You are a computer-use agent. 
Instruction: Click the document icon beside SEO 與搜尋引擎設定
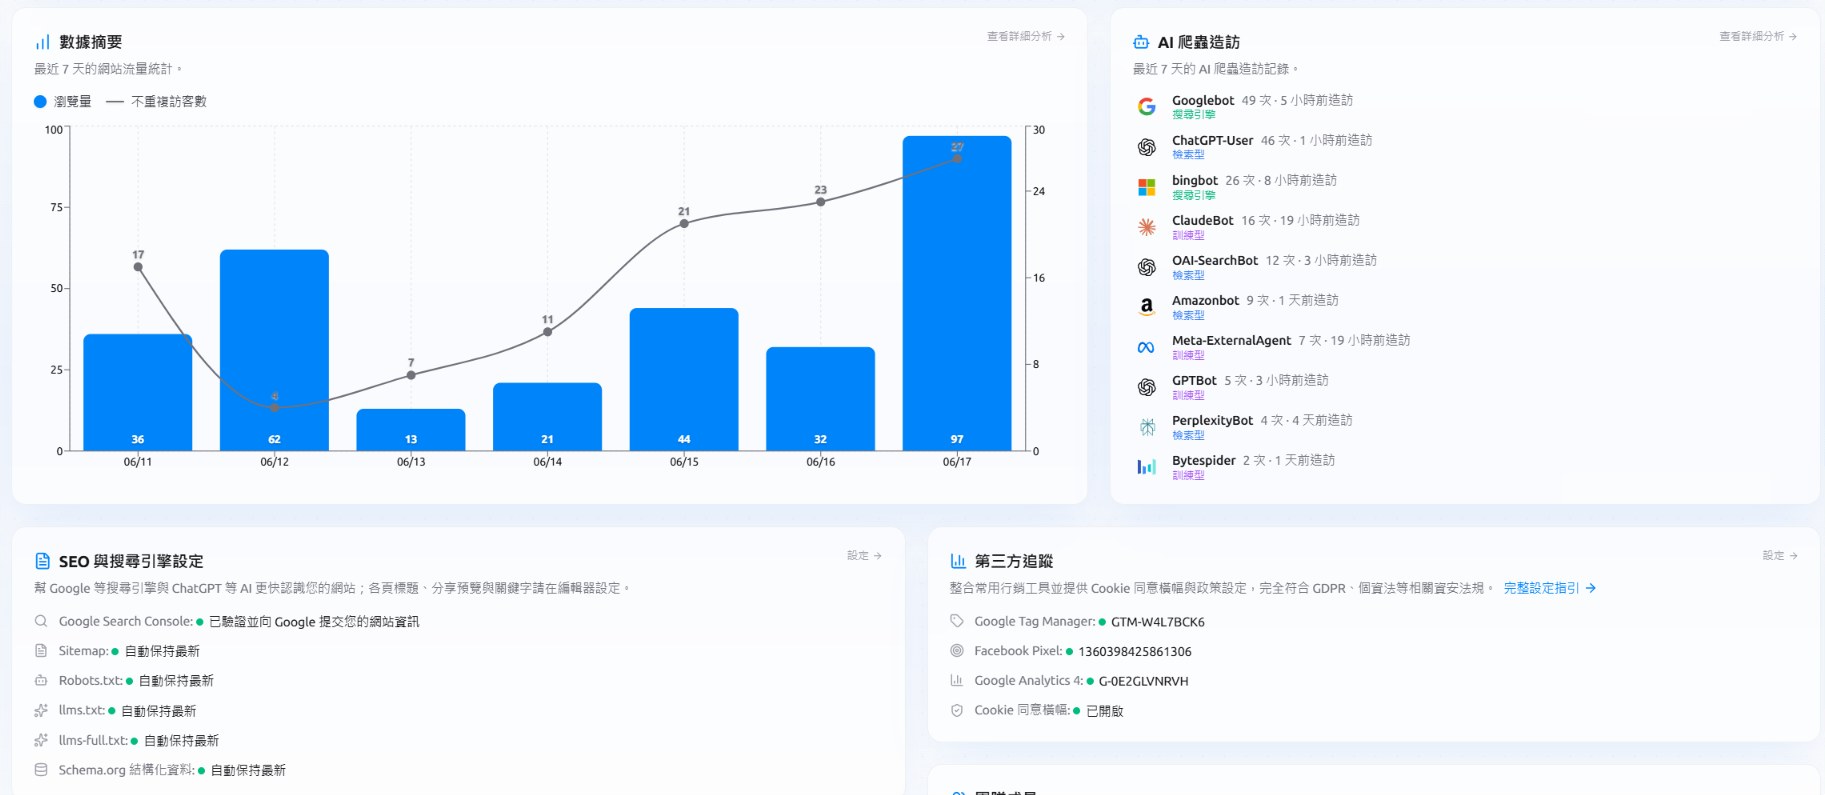tap(42, 561)
